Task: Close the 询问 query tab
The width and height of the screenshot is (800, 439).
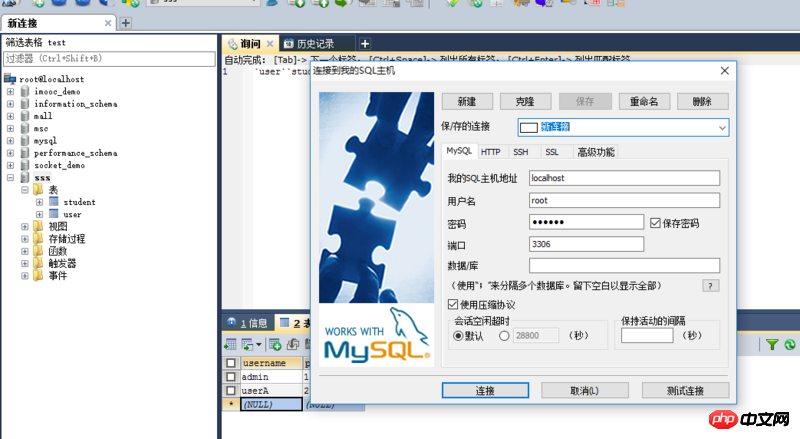Action: (270, 44)
